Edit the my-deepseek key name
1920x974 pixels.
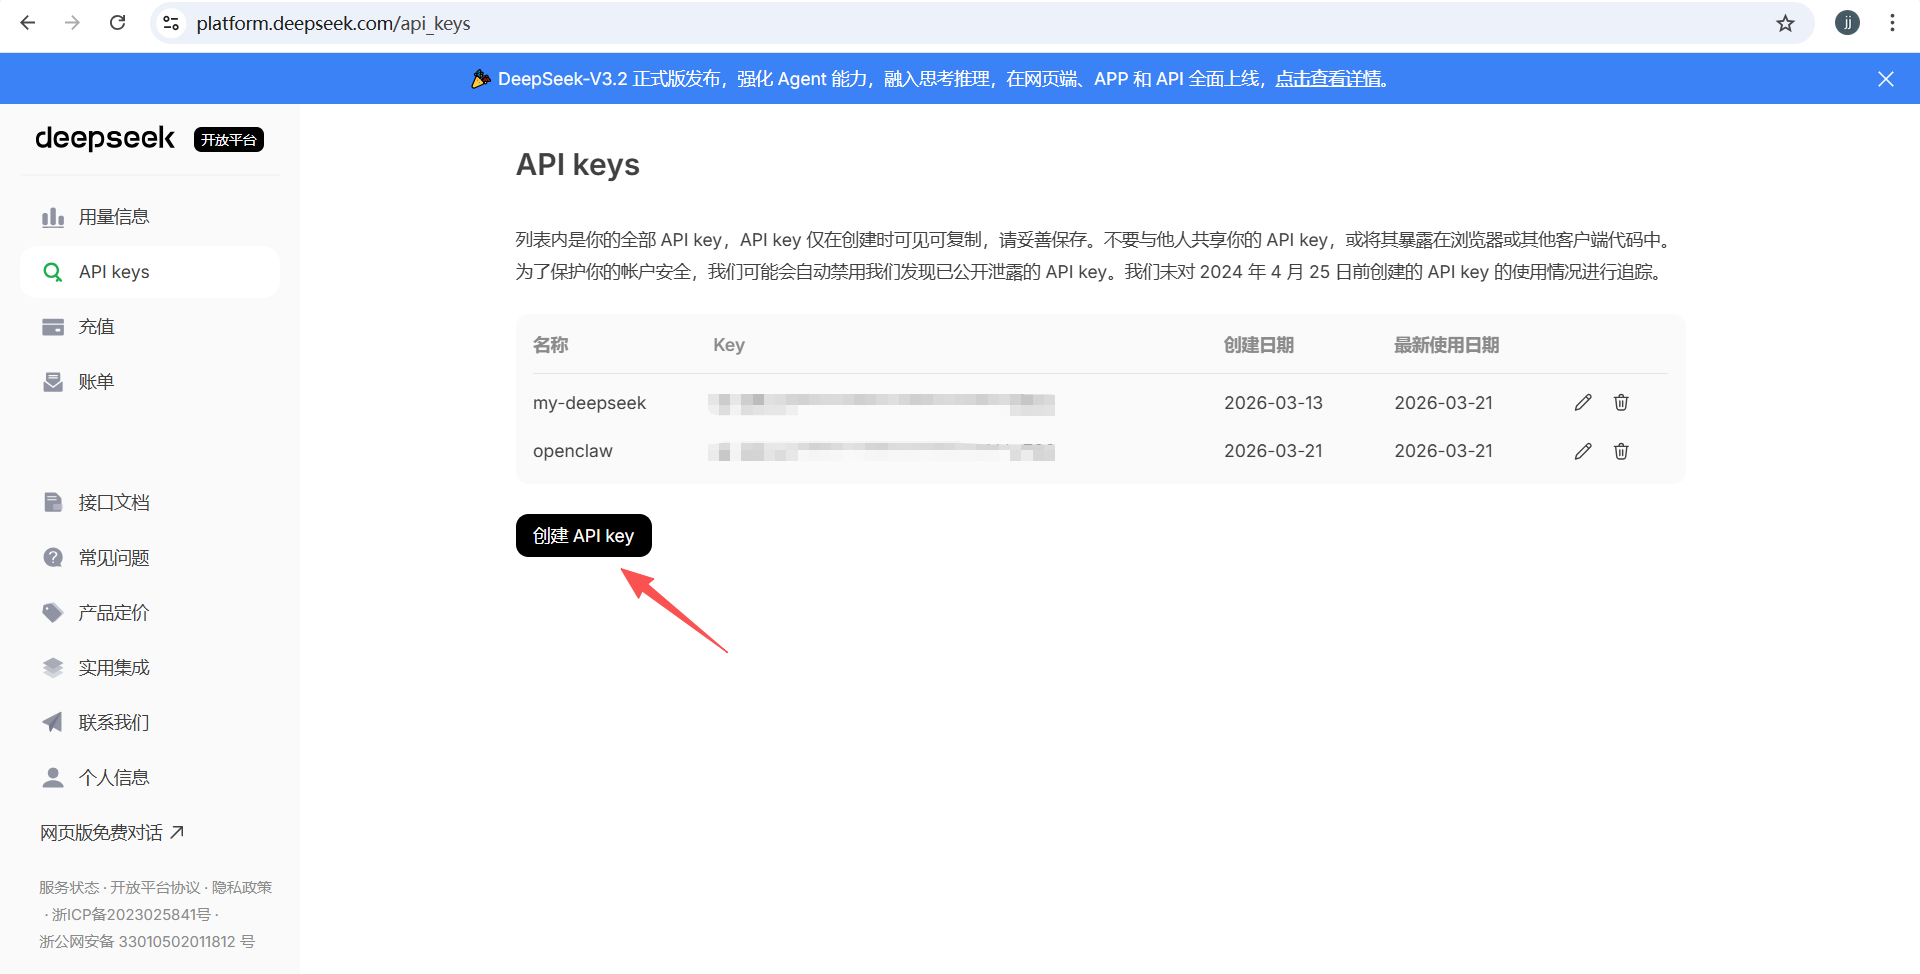point(1583,402)
